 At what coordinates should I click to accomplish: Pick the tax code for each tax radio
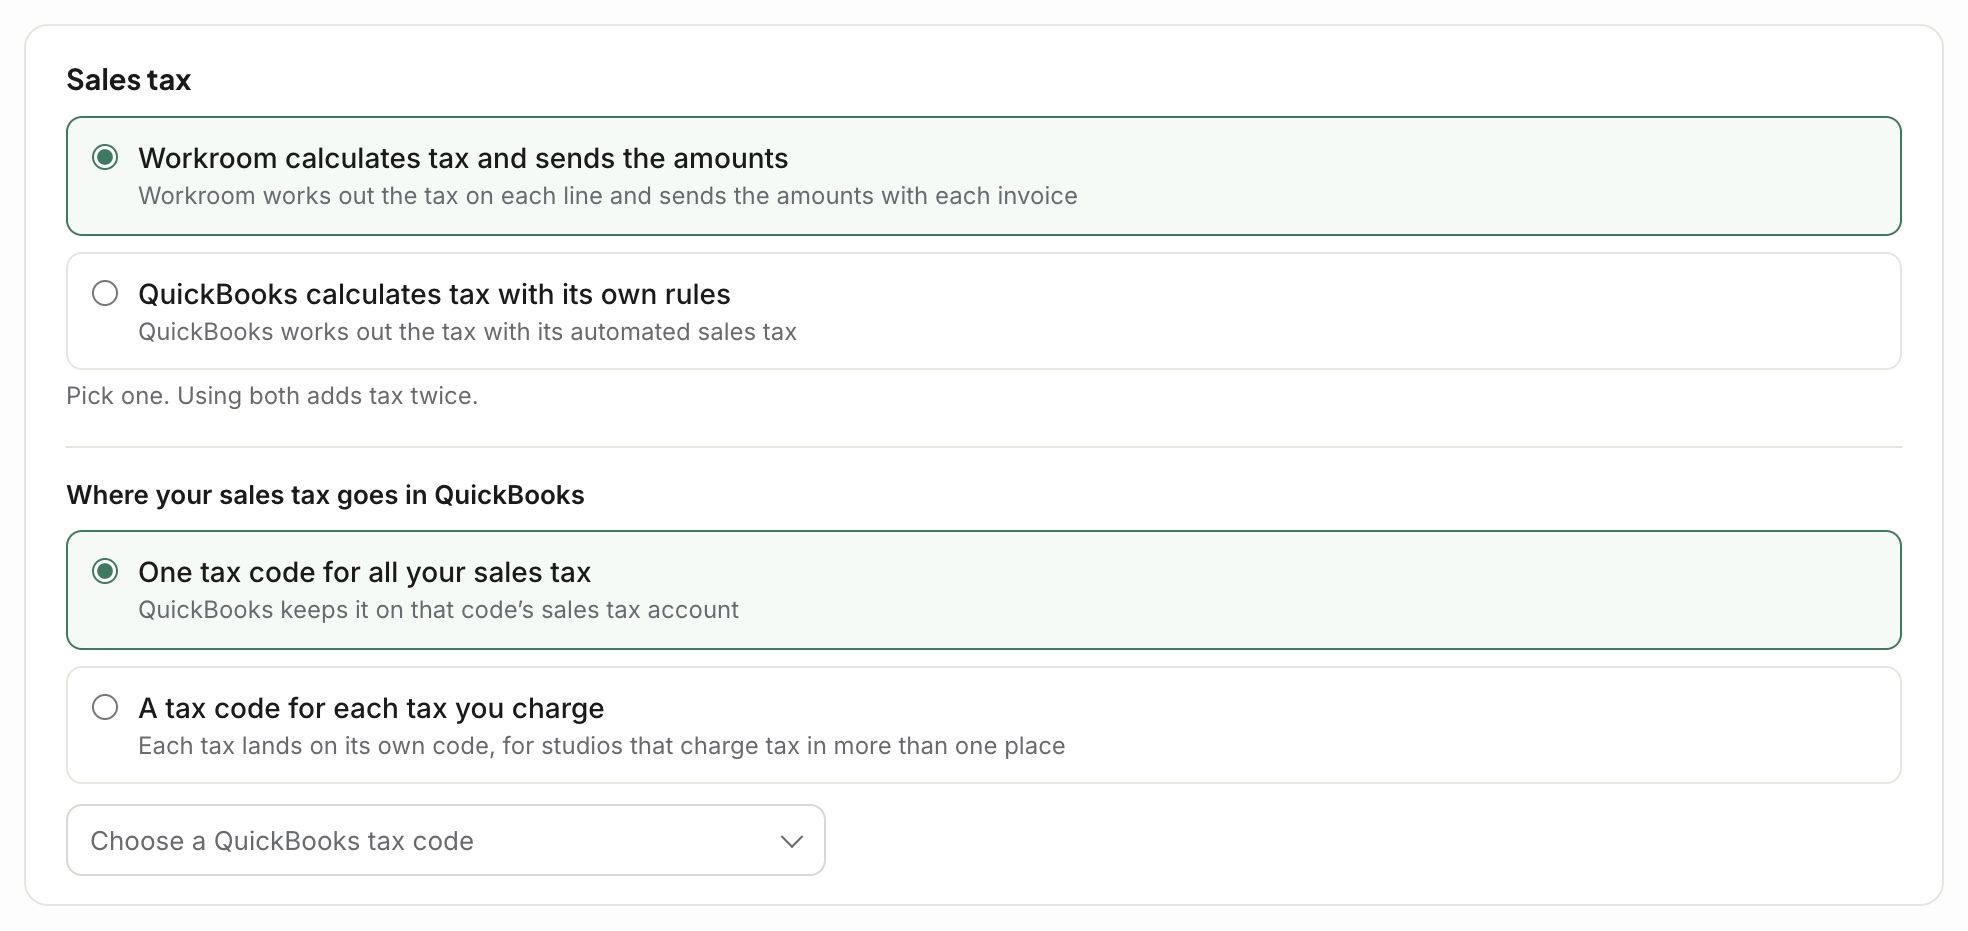(105, 708)
